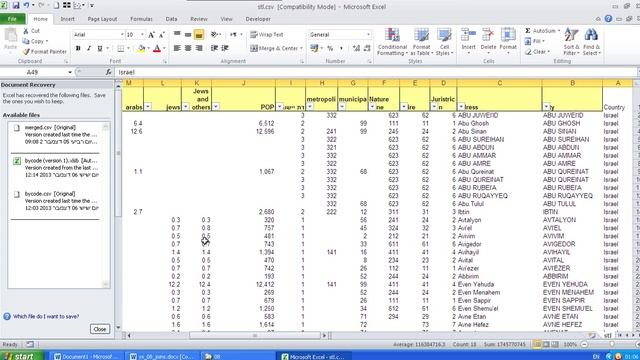Click the Name Box showing A49

(x=33, y=72)
